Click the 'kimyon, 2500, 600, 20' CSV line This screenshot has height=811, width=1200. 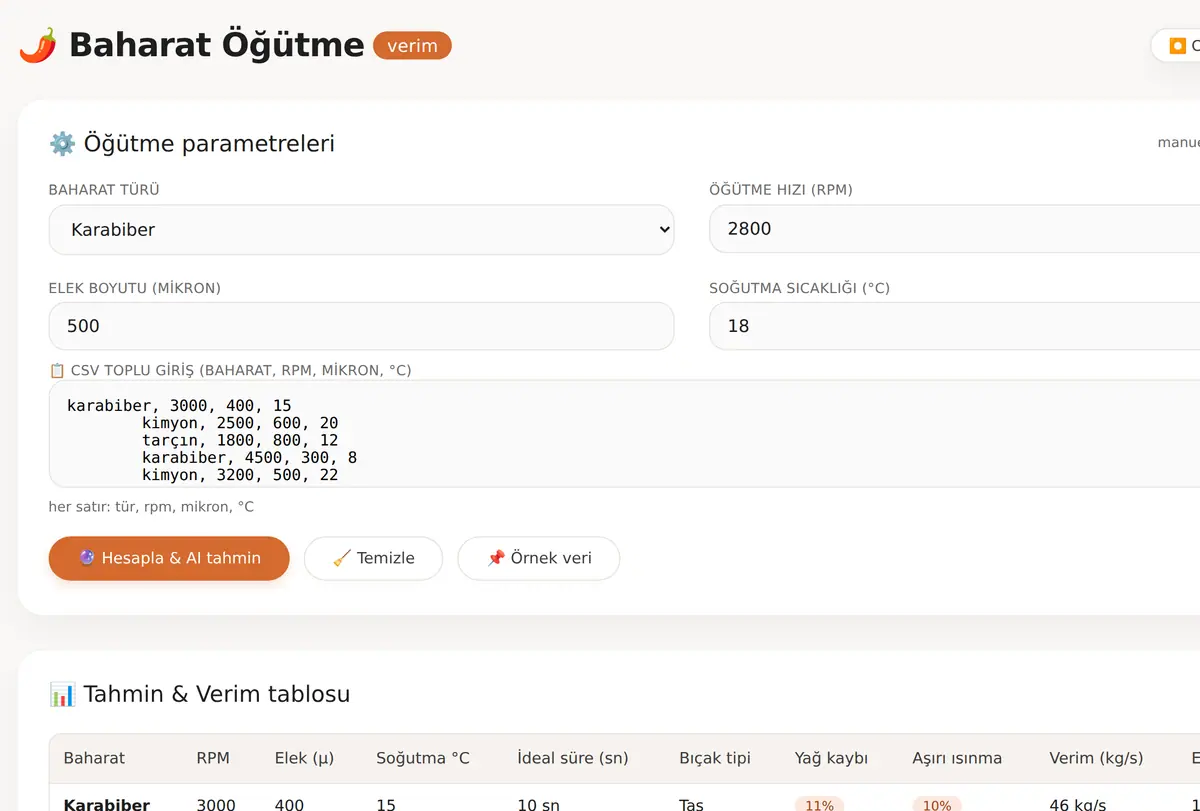[x=240, y=423]
